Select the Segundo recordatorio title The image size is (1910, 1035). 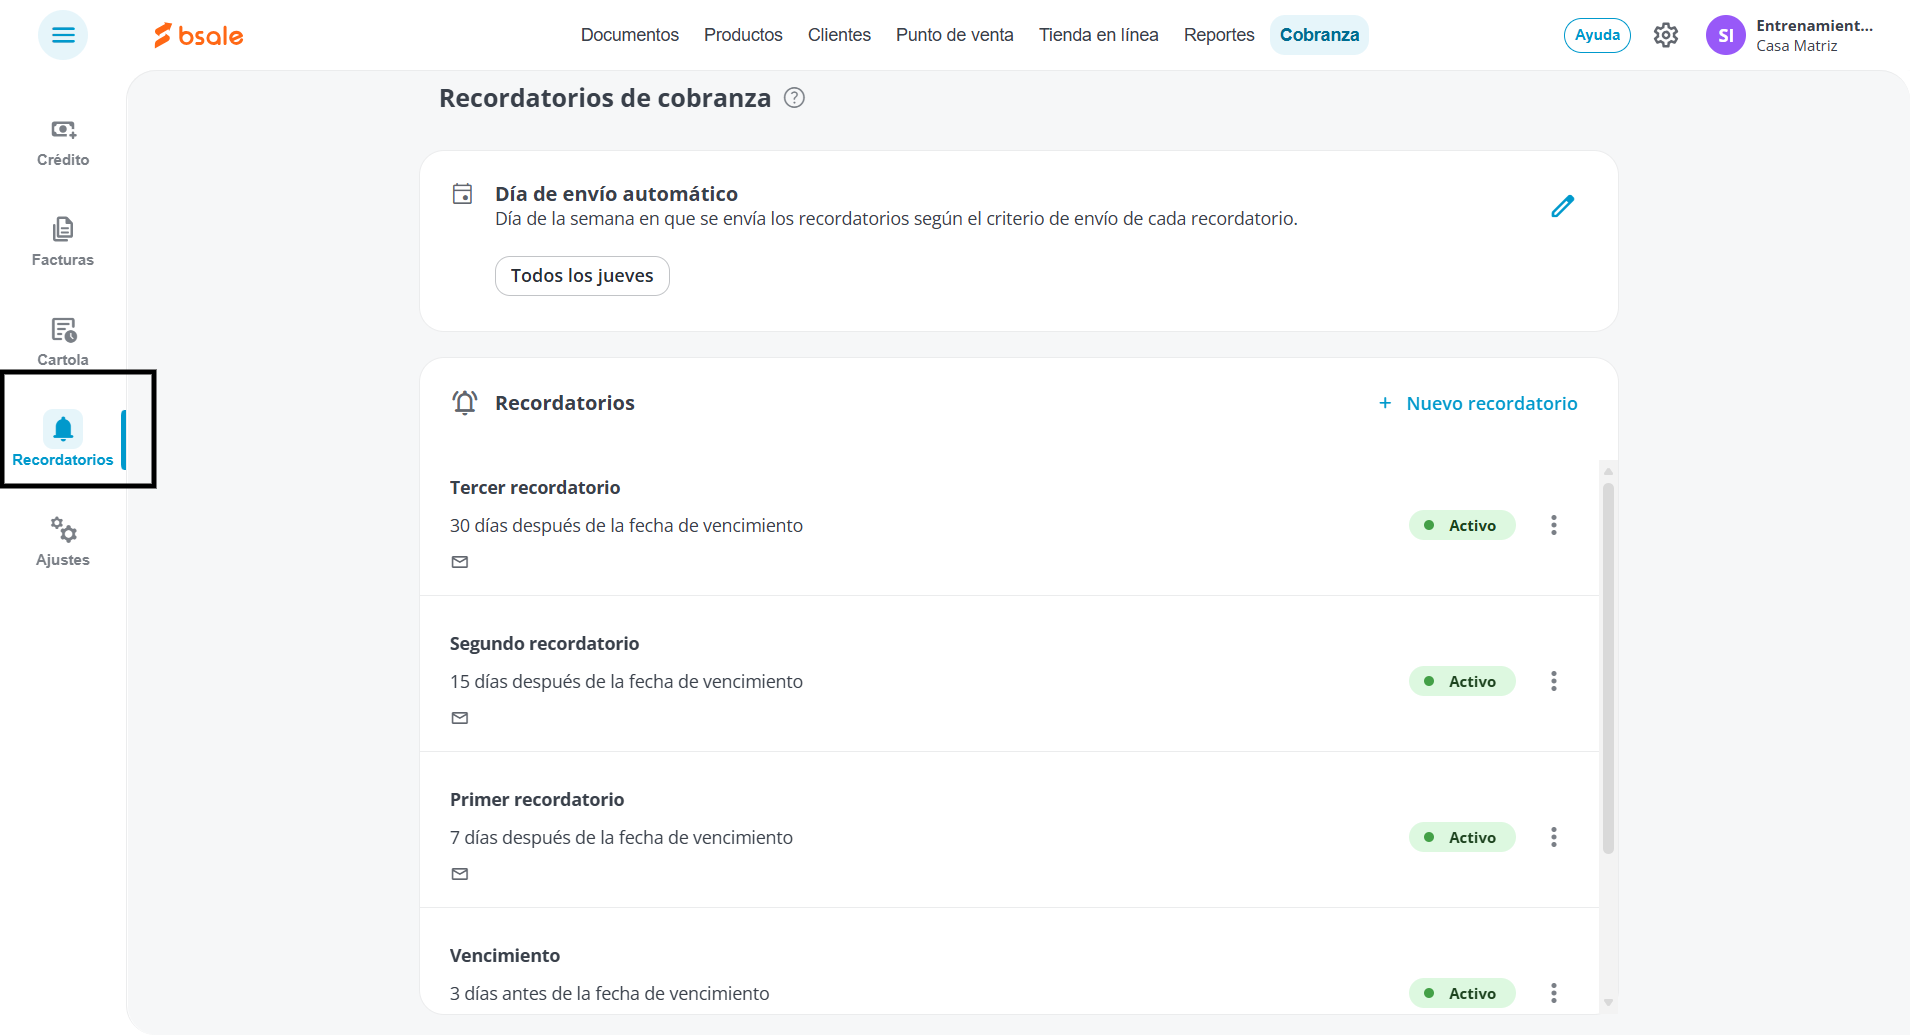coord(544,643)
